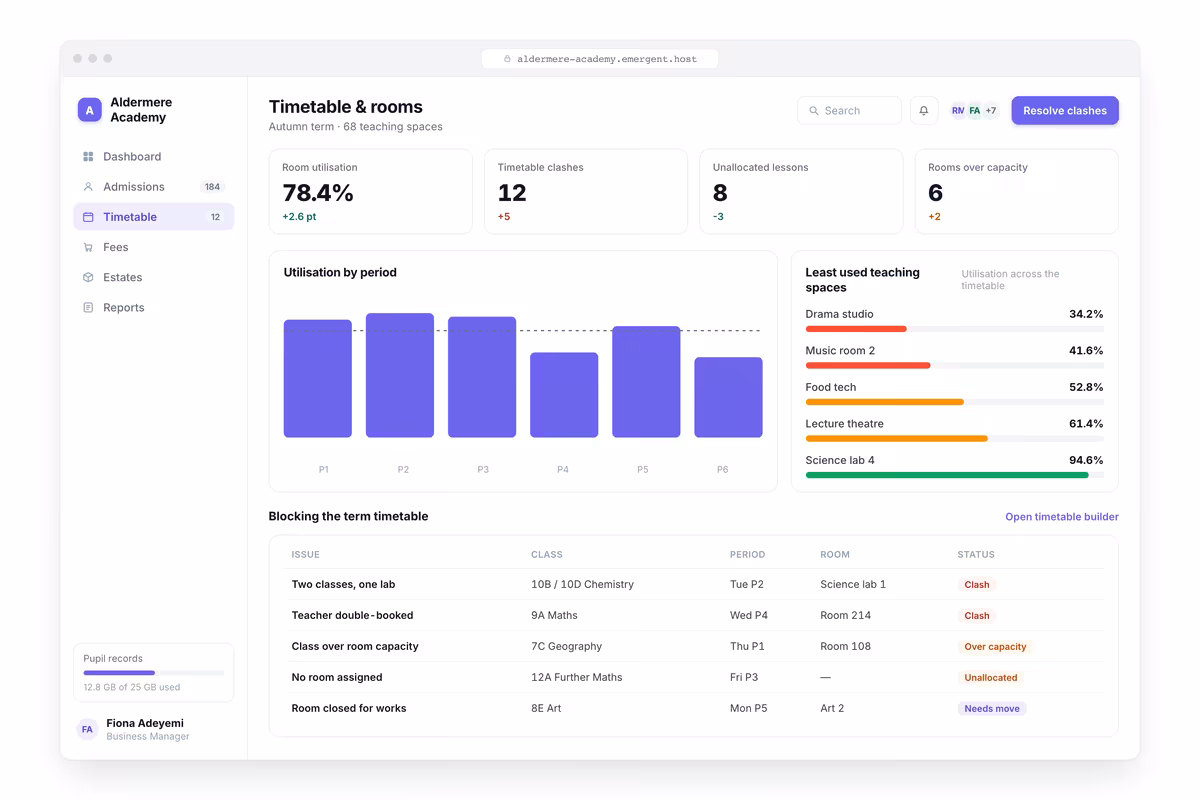This screenshot has width=1200, height=800.
Task: Click the "Room 108" cell
Action: click(x=846, y=647)
